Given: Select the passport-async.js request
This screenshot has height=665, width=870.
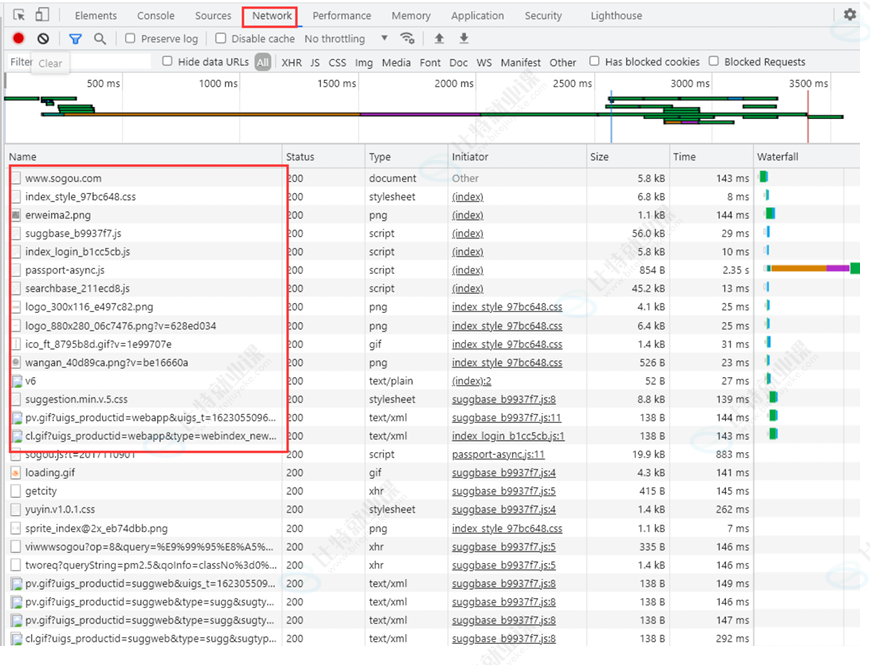Looking at the screenshot, I should click(65, 270).
